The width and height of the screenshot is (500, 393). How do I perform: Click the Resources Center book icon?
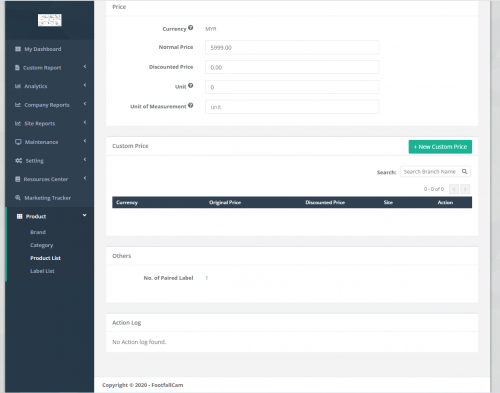[x=17, y=179]
